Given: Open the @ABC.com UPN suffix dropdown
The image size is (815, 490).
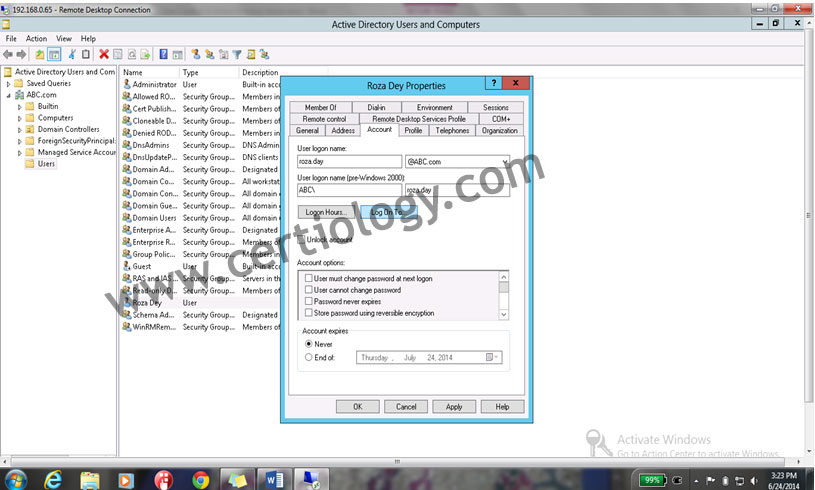Looking at the screenshot, I should 504,162.
